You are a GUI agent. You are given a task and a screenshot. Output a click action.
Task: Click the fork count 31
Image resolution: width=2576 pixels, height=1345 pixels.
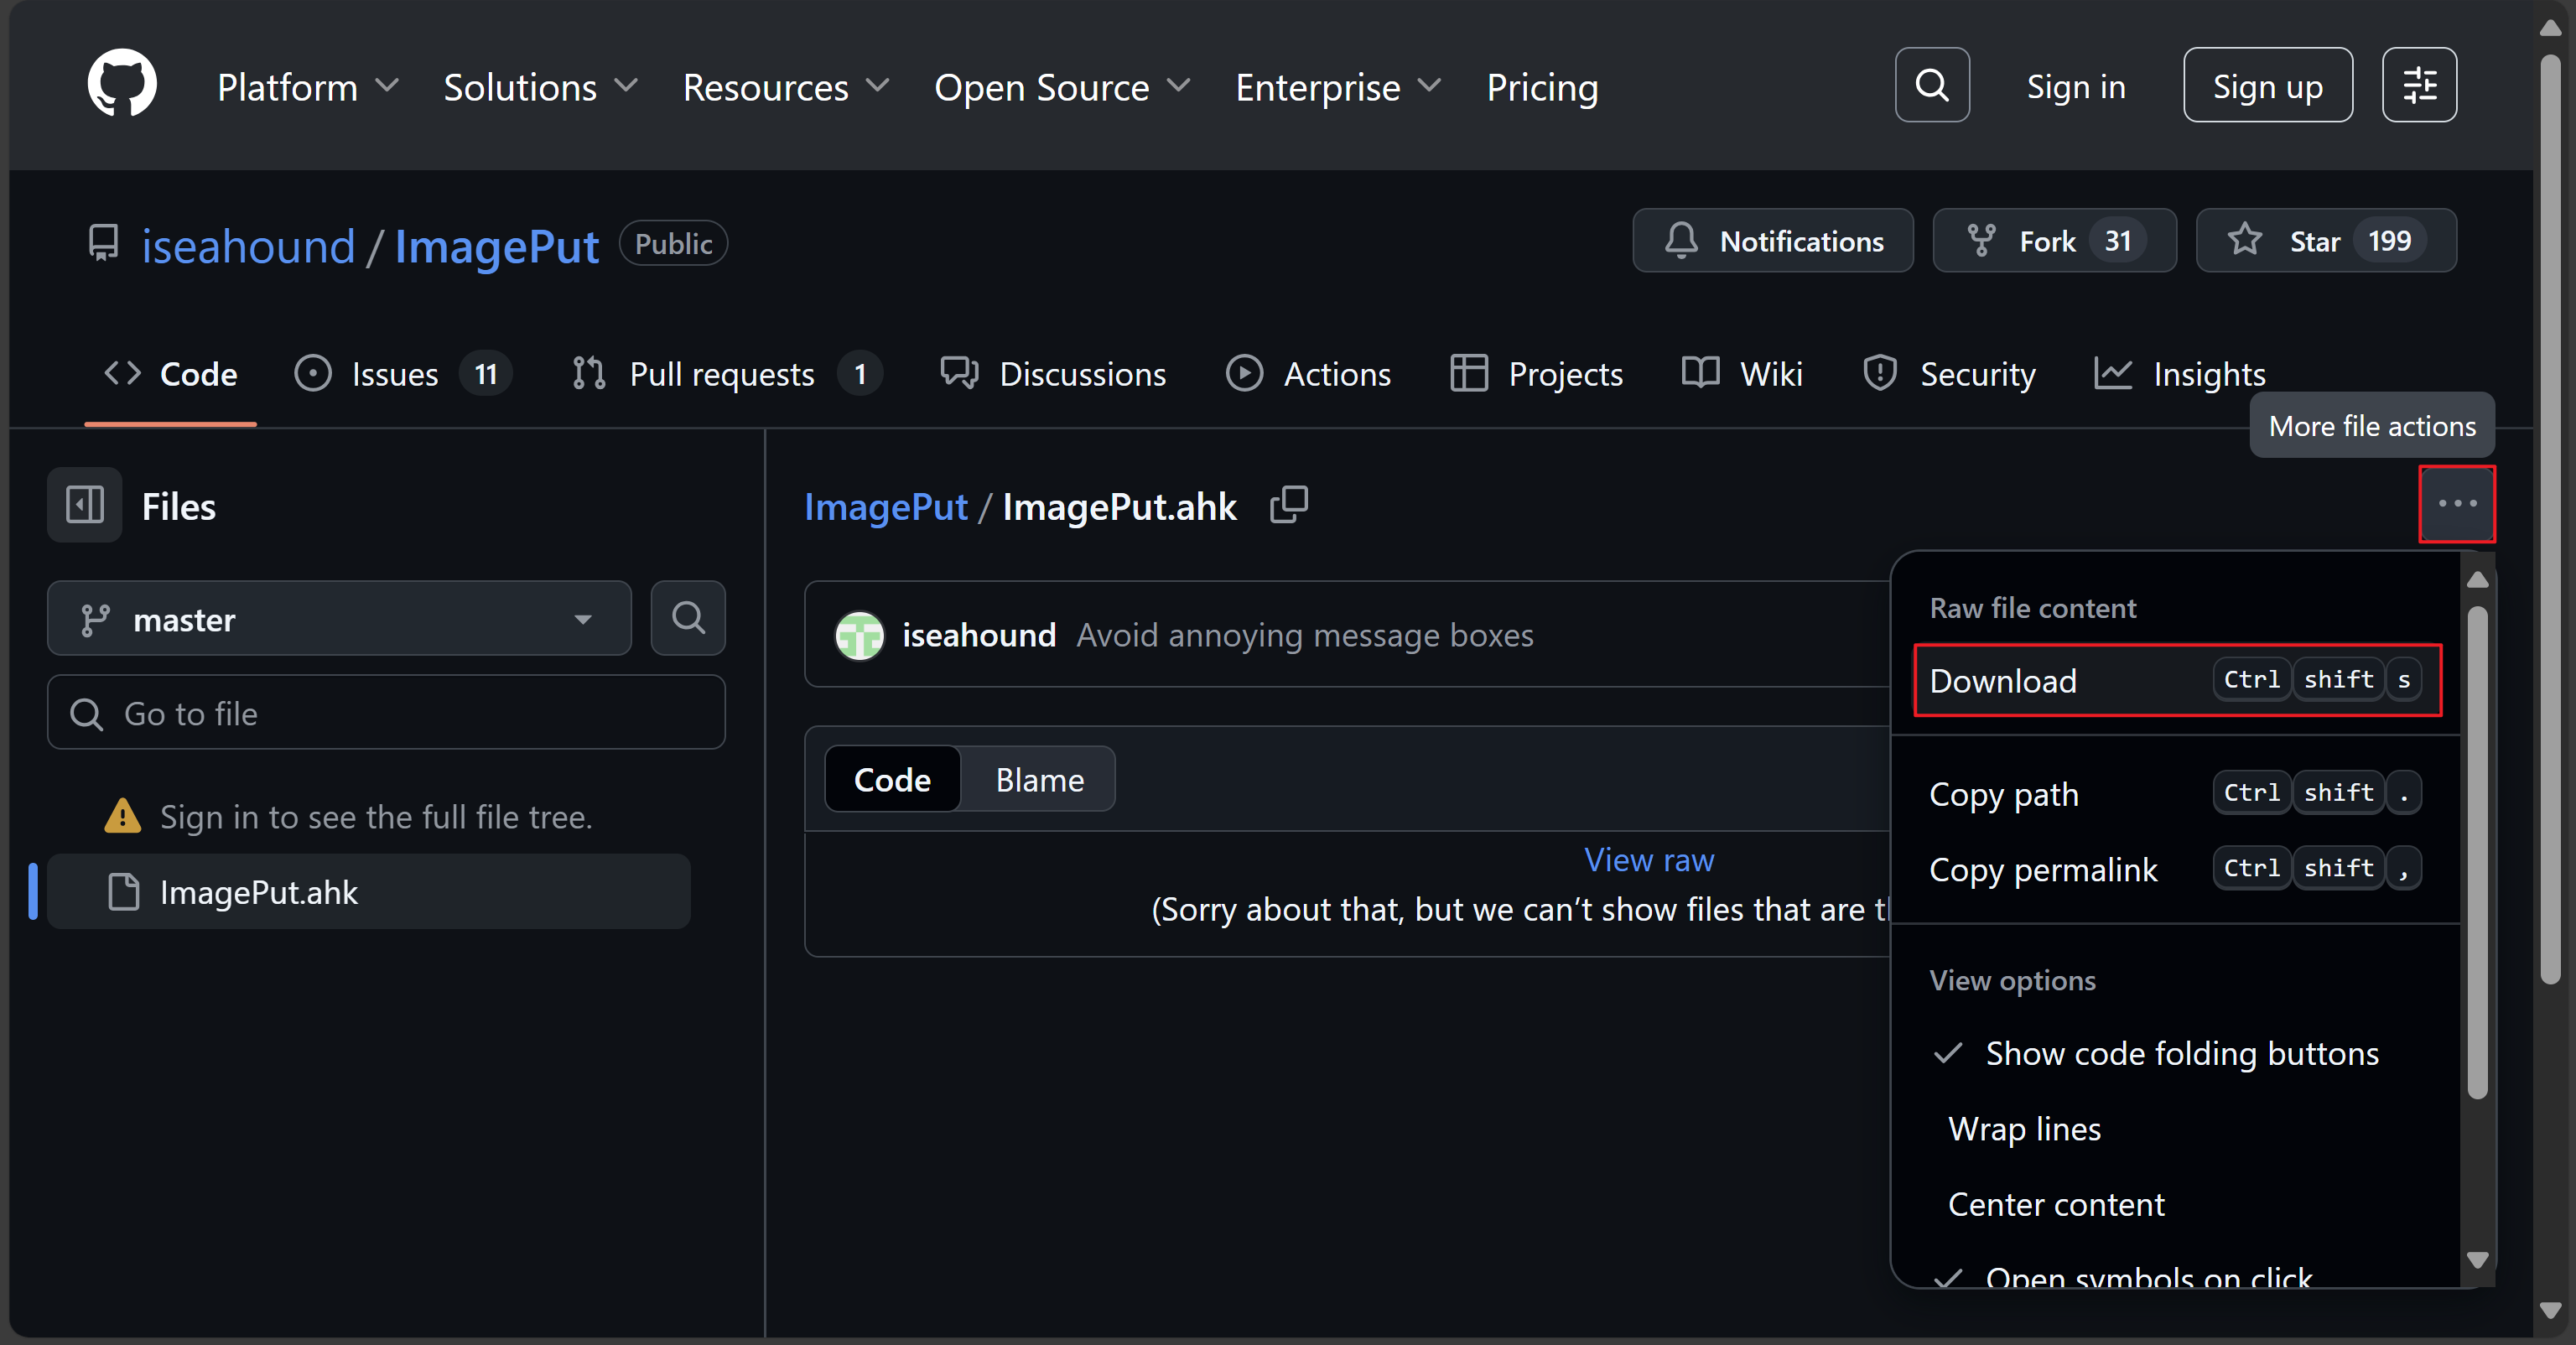(2117, 241)
